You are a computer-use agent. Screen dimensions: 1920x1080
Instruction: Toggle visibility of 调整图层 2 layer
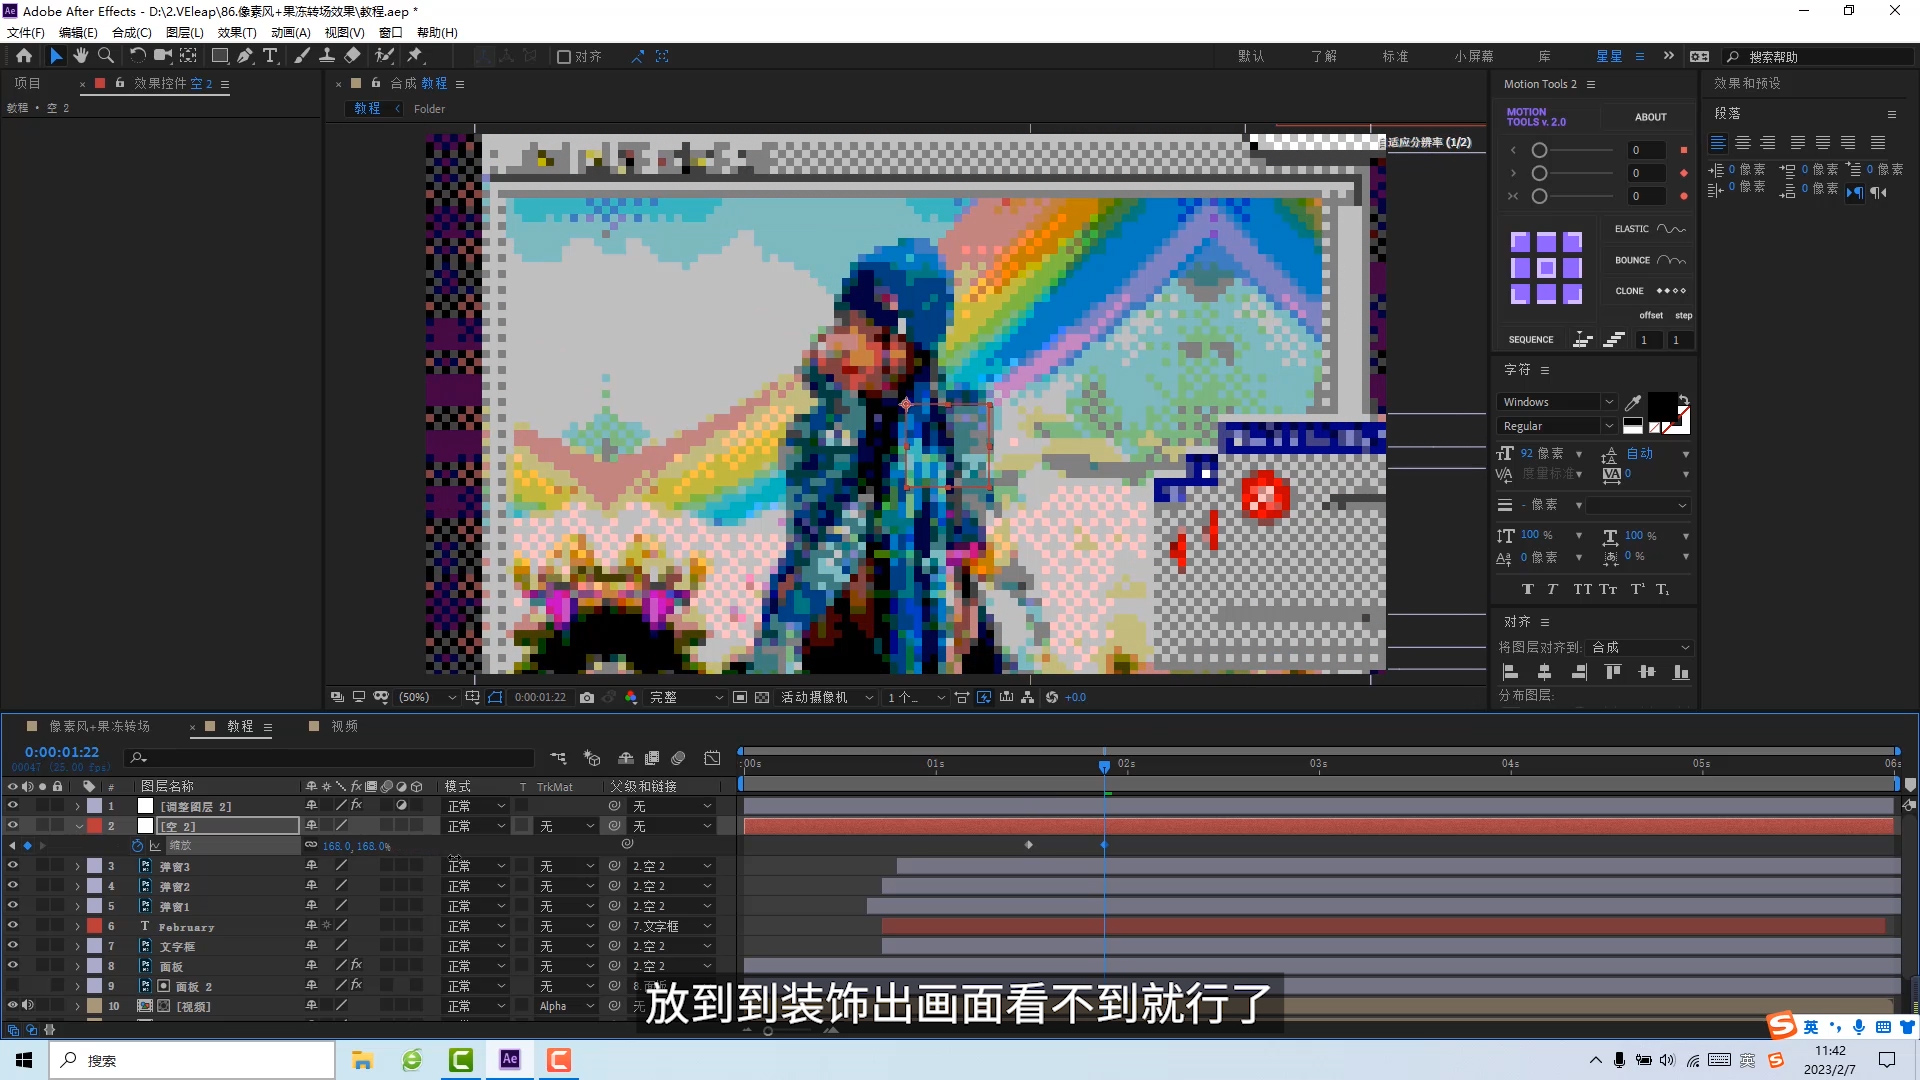[x=12, y=806]
